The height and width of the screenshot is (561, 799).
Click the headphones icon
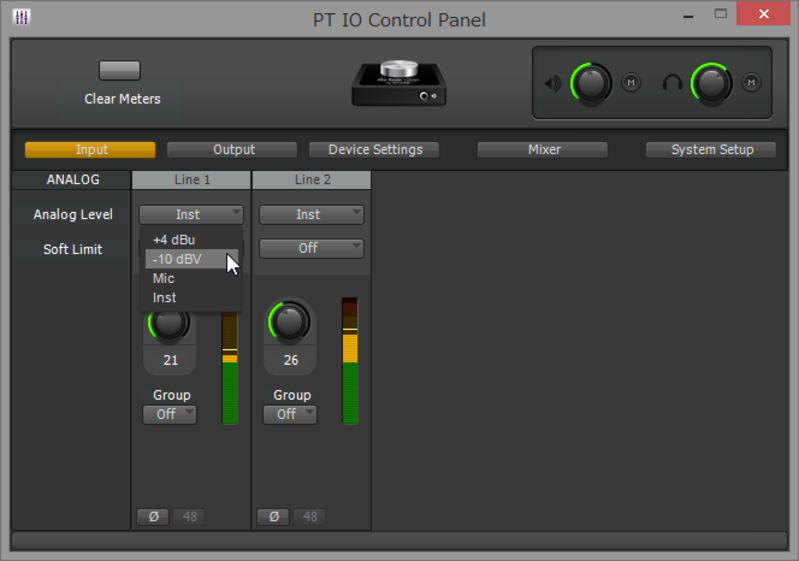click(672, 83)
